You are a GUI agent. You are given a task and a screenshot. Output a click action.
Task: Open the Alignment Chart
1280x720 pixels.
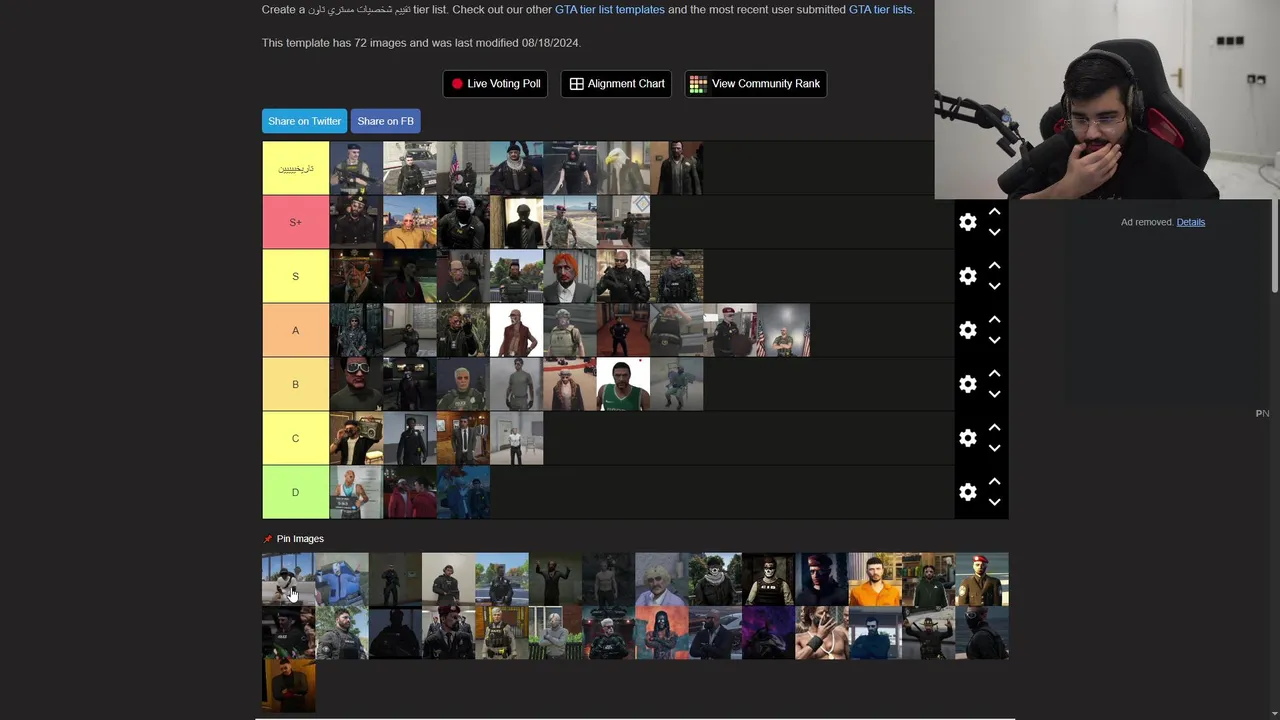coord(617,84)
